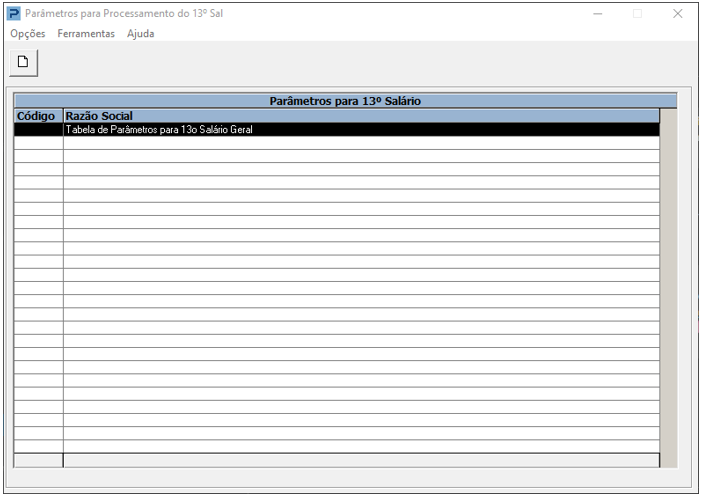Click the new document toolbar icon

[x=23, y=63]
